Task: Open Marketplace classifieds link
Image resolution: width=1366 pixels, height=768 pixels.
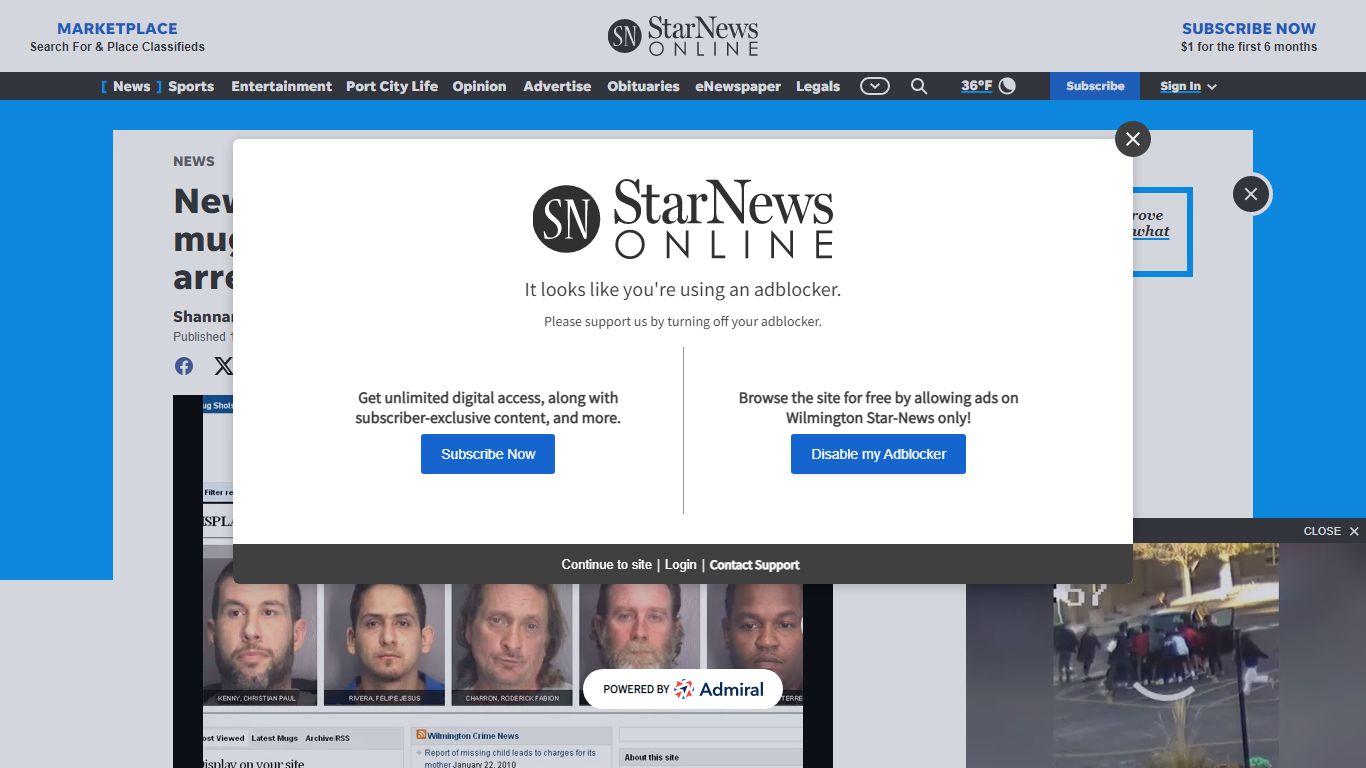Action: click(x=117, y=37)
